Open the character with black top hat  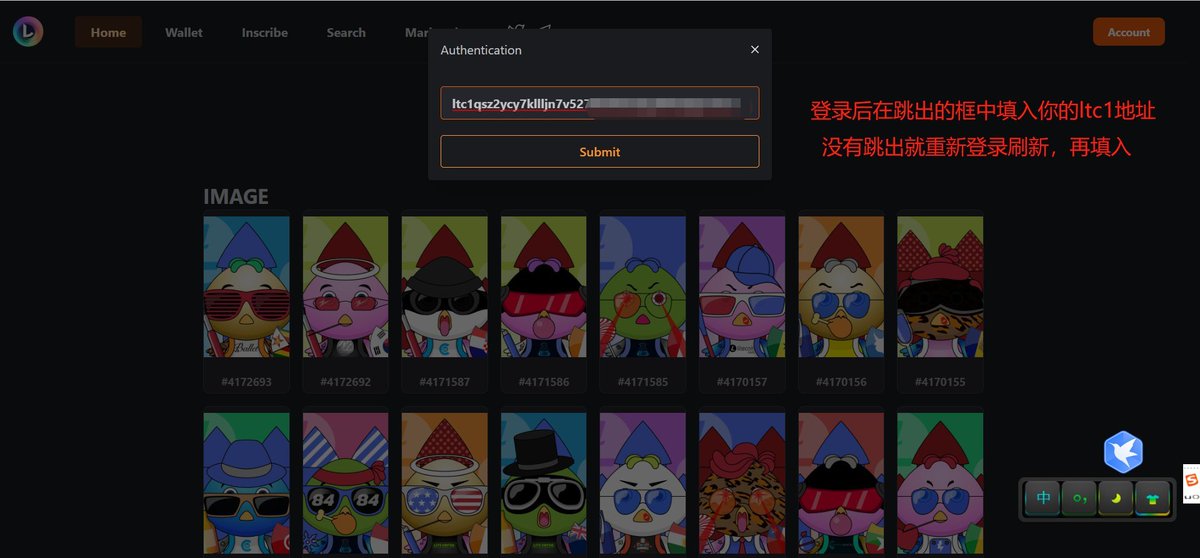click(543, 485)
